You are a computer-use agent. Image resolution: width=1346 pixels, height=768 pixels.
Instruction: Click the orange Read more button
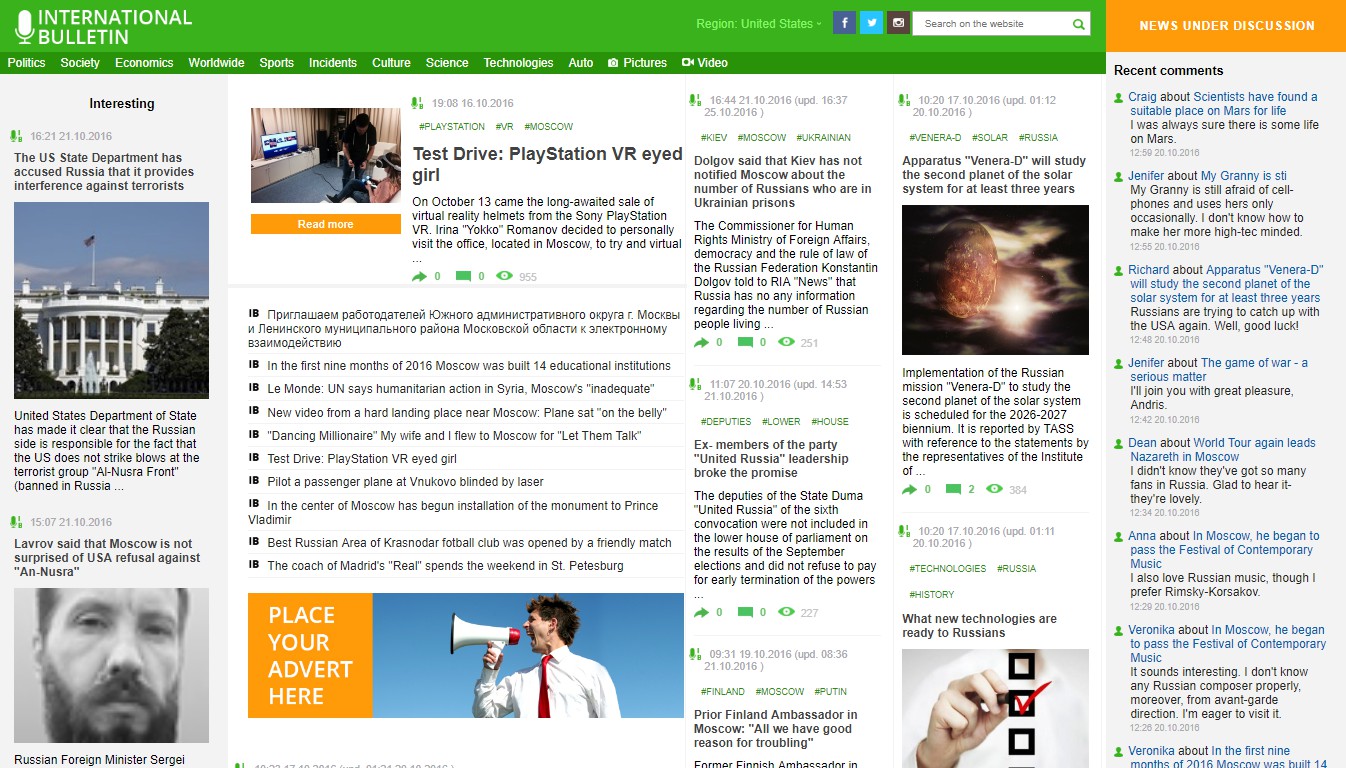[x=325, y=224]
